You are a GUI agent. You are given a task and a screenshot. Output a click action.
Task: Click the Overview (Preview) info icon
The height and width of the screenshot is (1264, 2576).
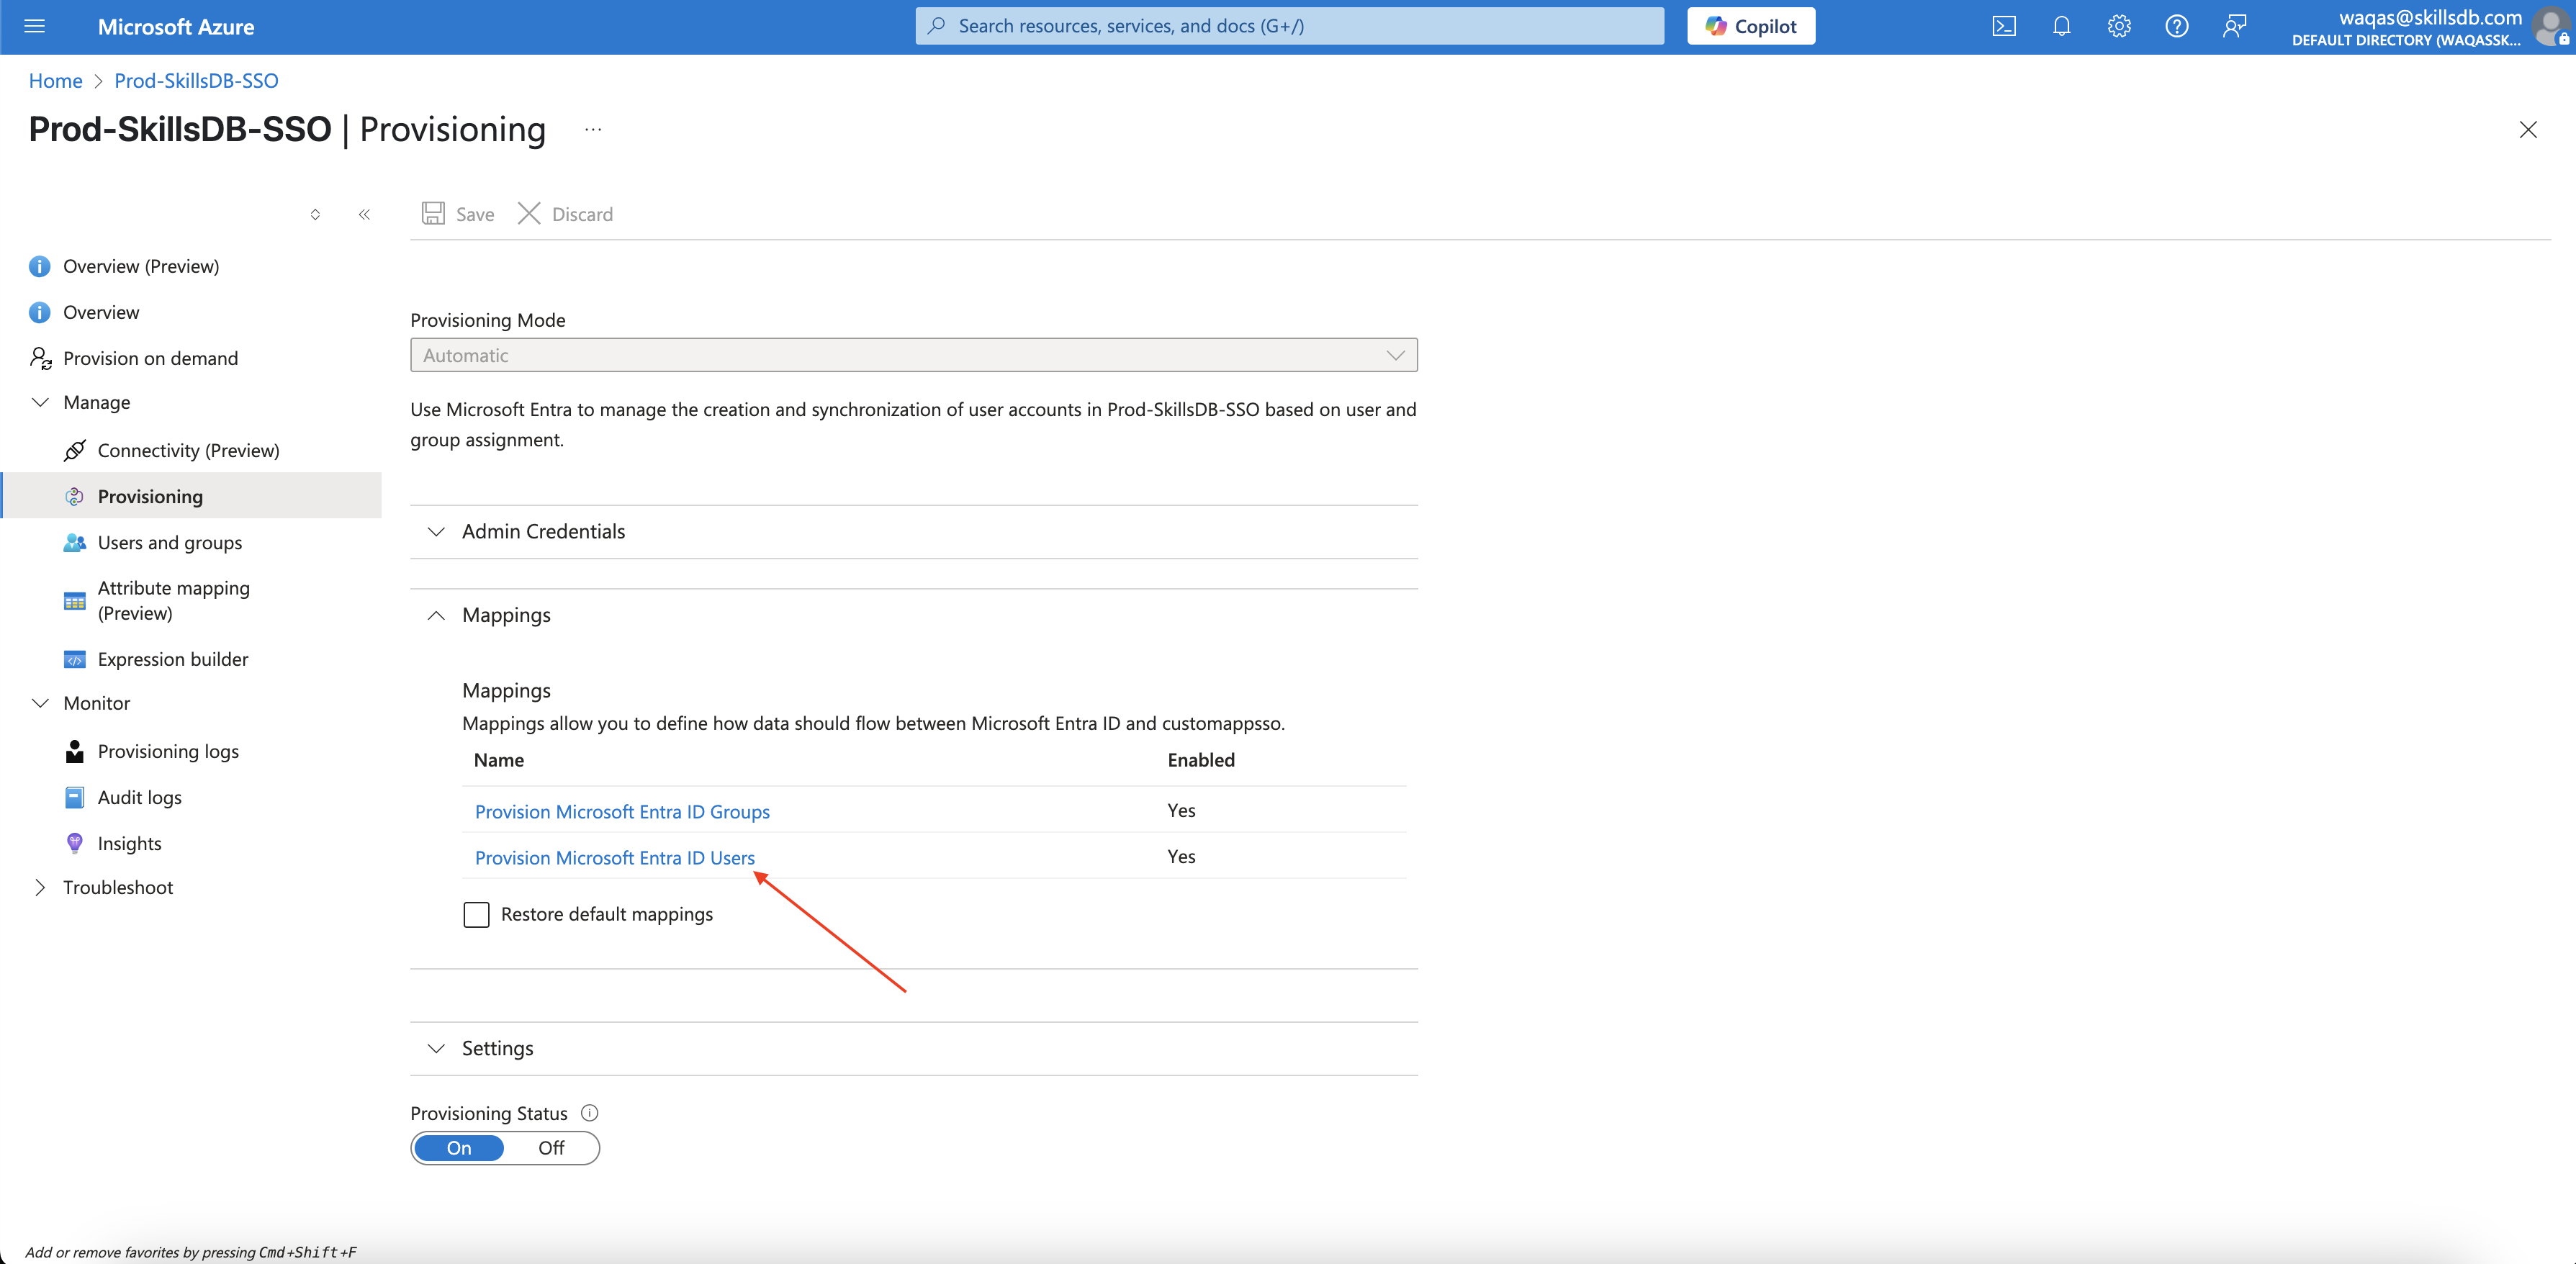pos(39,266)
